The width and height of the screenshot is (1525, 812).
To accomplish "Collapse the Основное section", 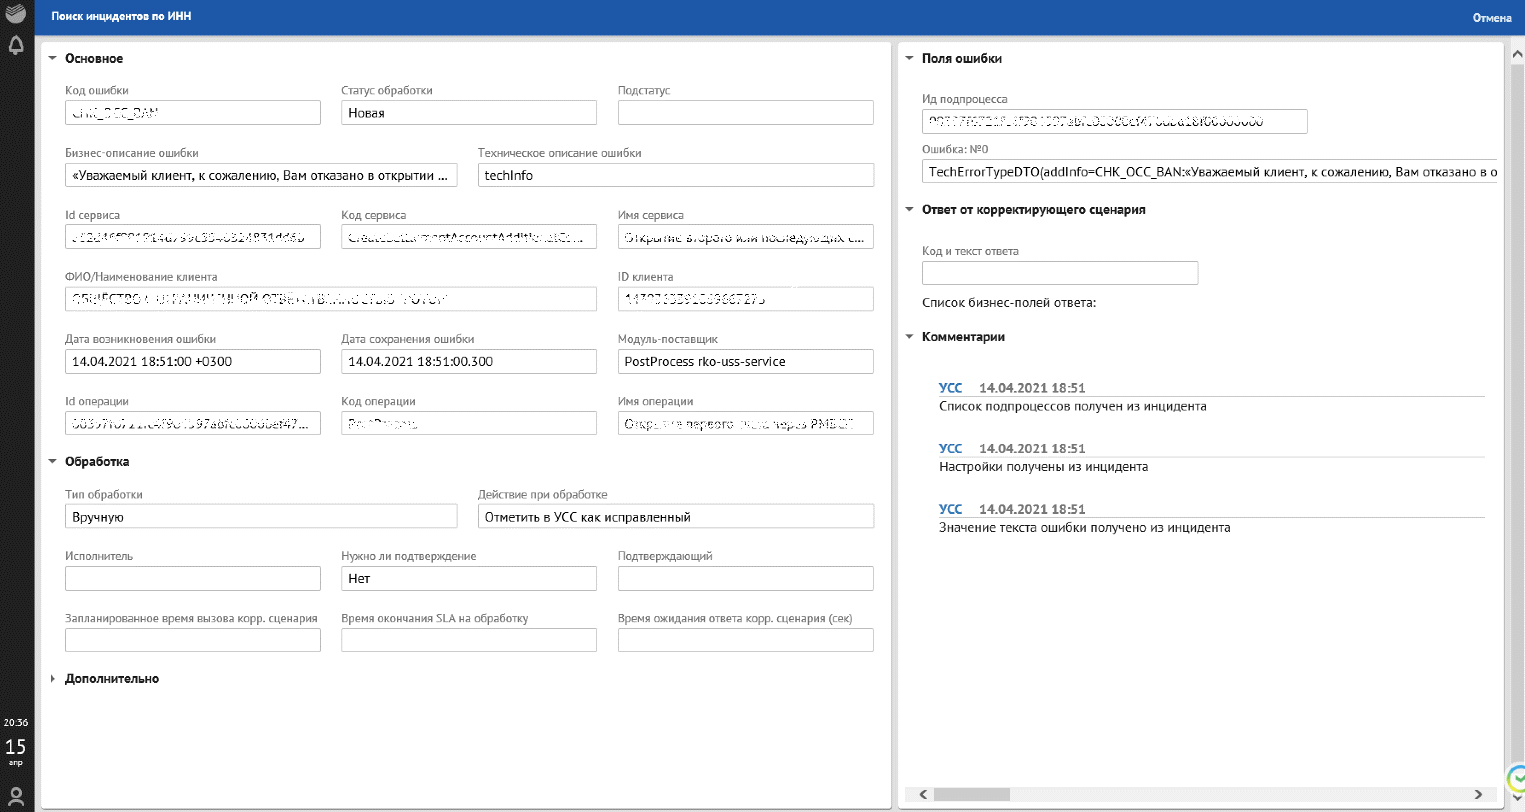I will coord(53,59).
